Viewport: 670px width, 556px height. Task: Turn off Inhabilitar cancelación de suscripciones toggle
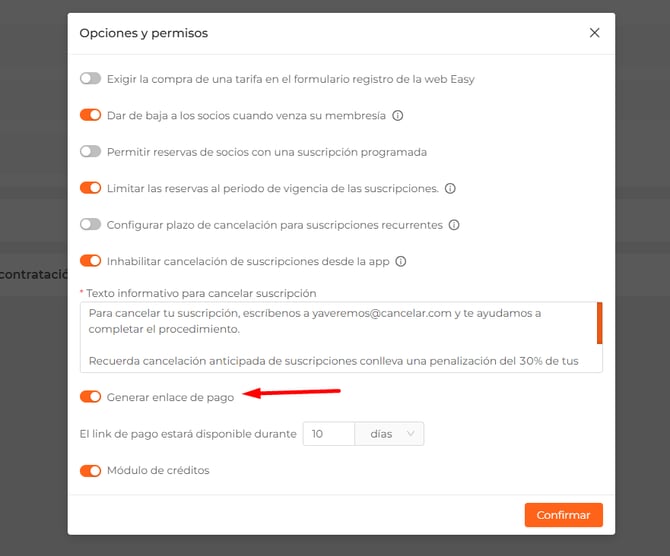91,261
